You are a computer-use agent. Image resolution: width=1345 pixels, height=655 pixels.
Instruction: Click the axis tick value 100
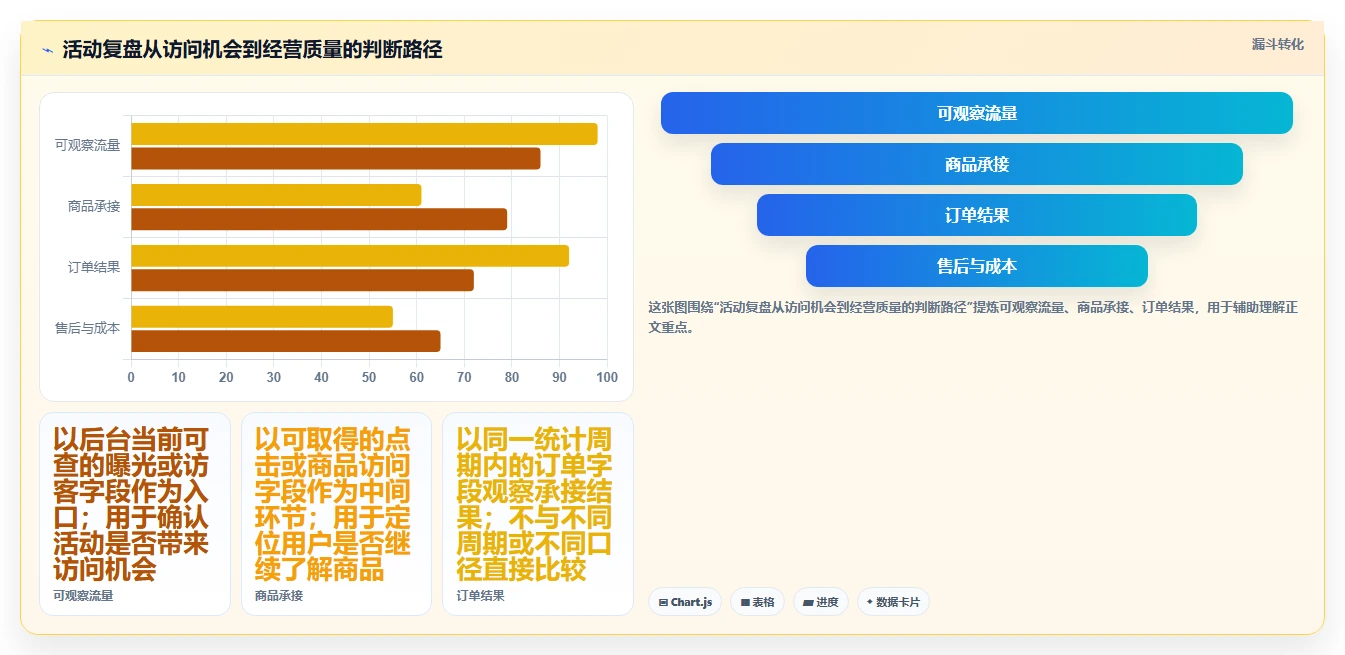tap(607, 377)
